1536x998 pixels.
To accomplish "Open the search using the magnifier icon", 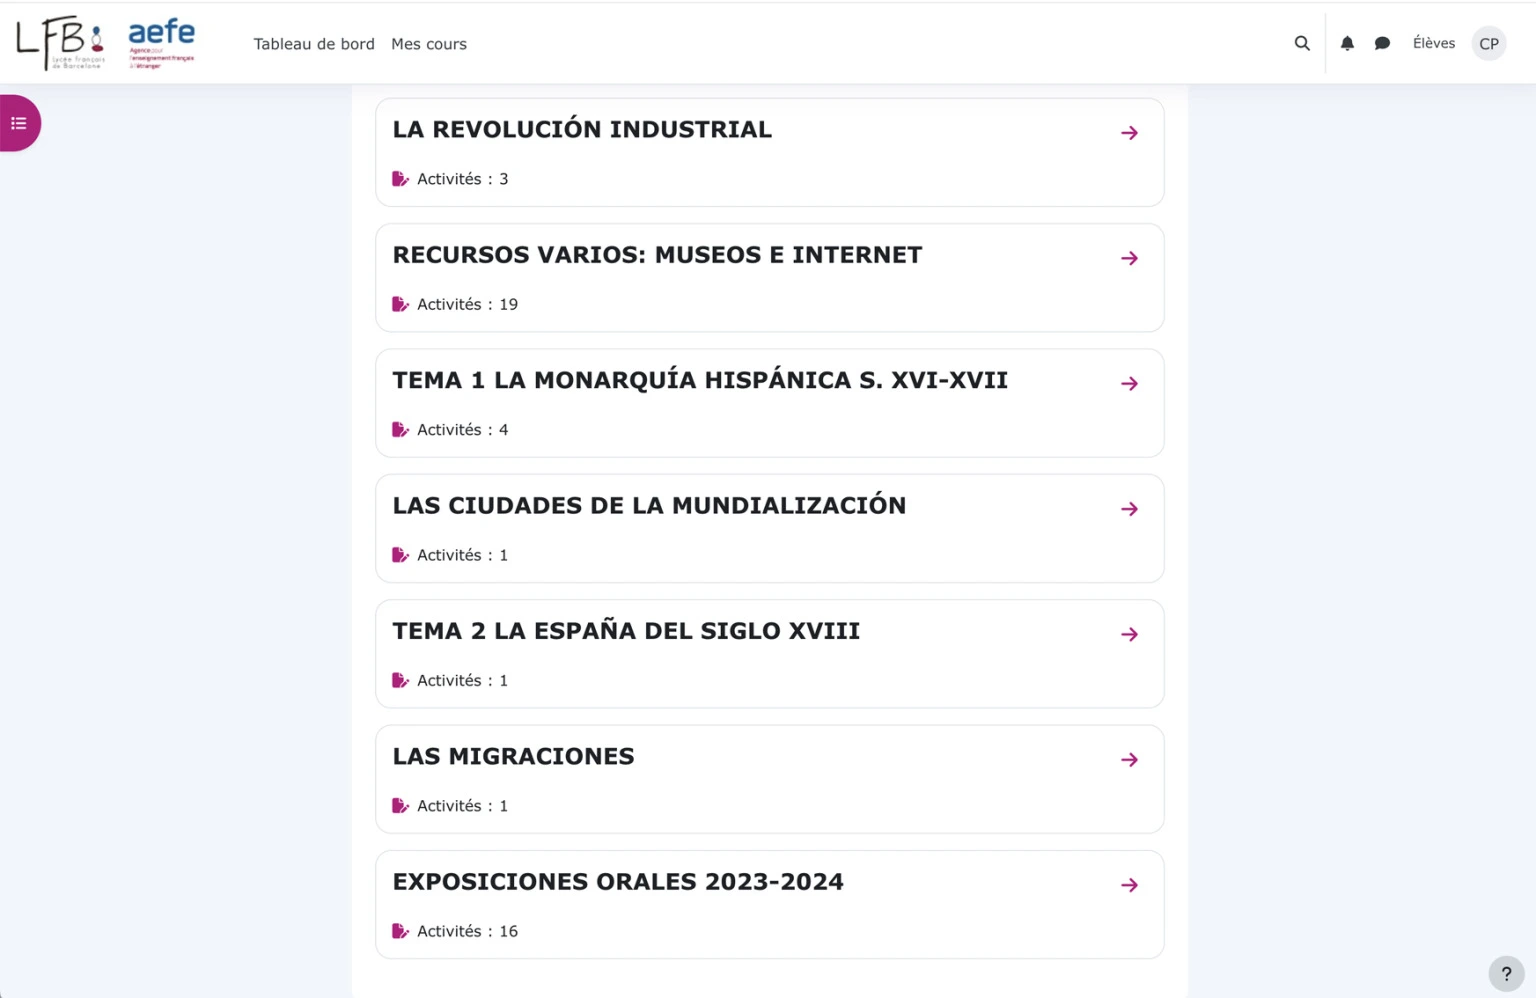I will [x=1301, y=43].
